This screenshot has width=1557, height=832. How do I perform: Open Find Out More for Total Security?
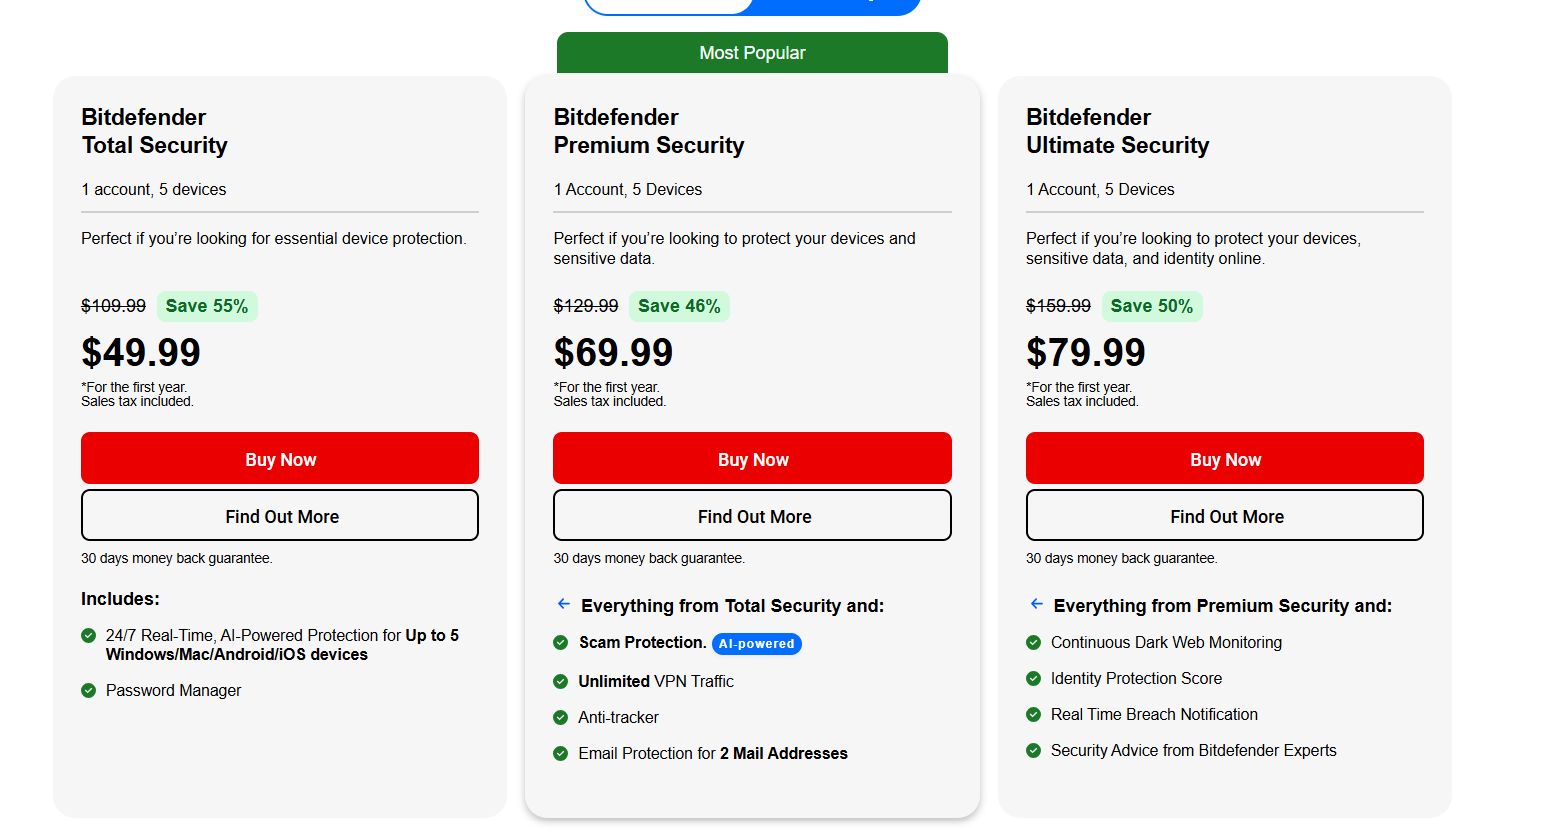tap(280, 516)
